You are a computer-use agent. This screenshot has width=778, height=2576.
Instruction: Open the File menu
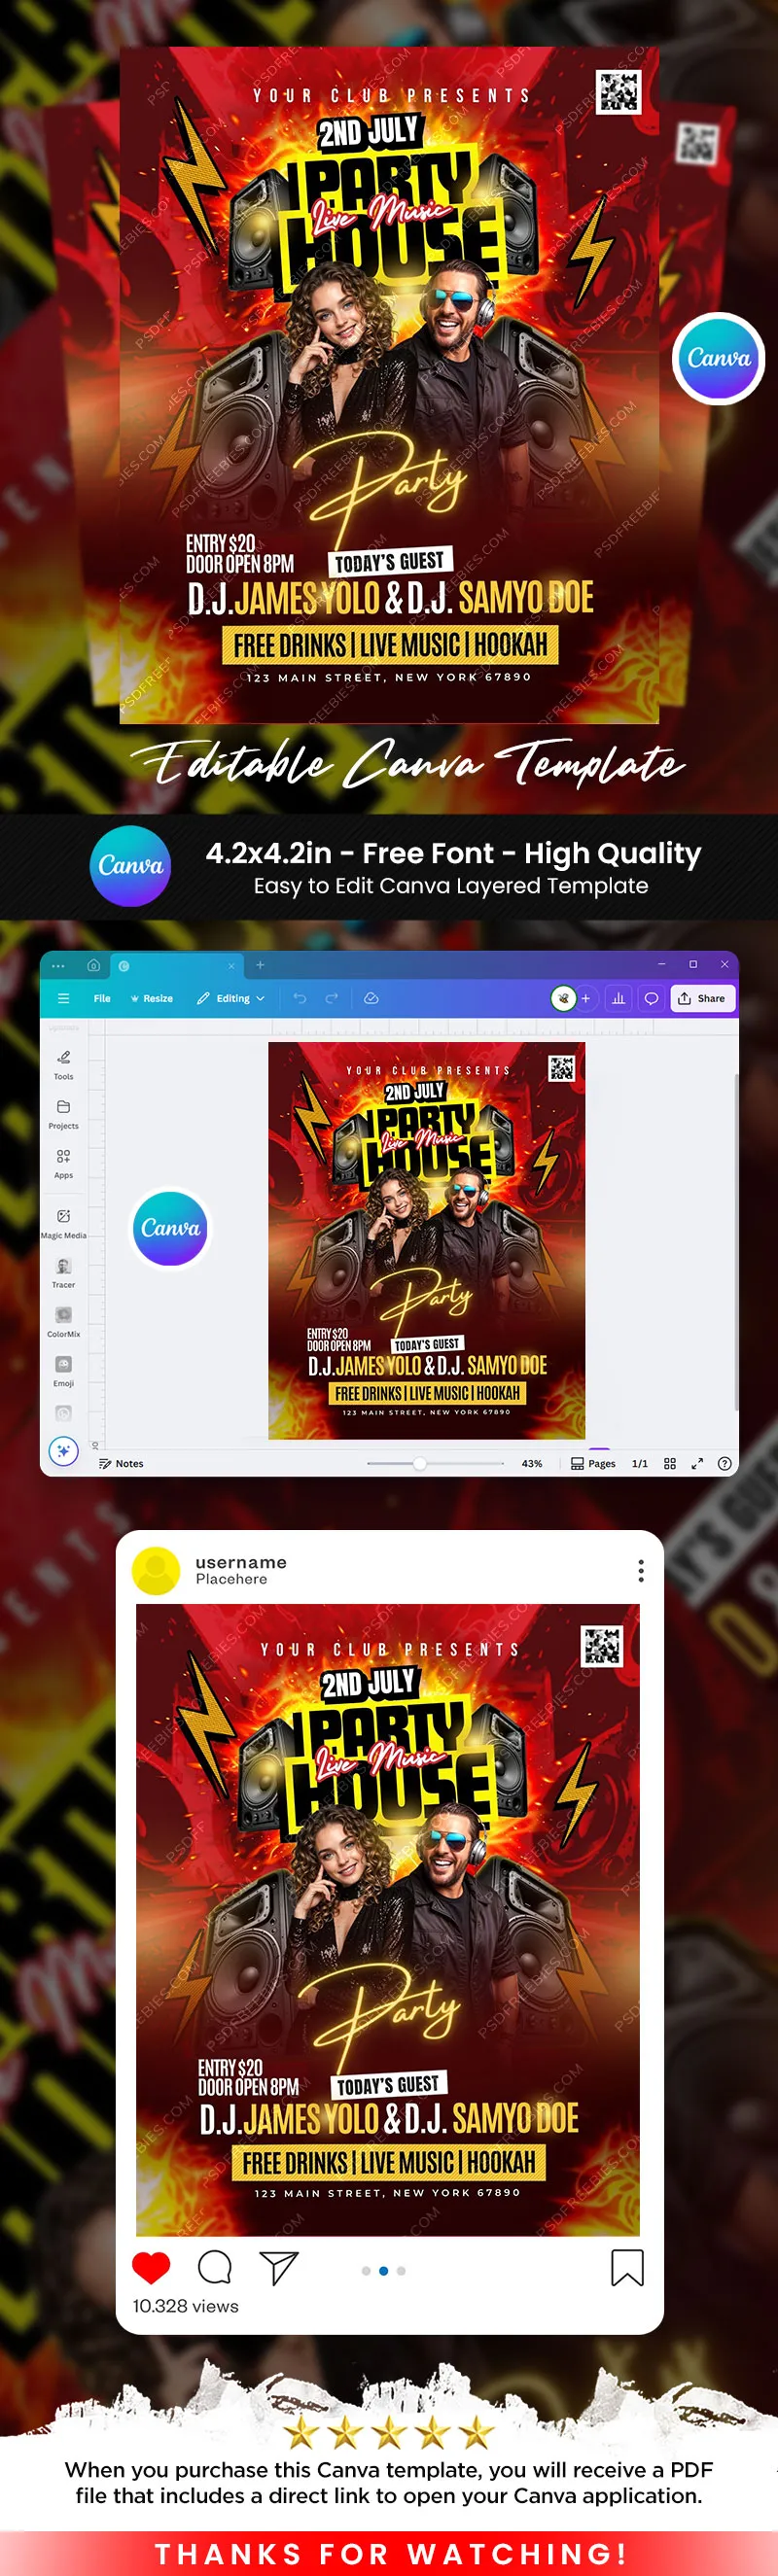(102, 998)
